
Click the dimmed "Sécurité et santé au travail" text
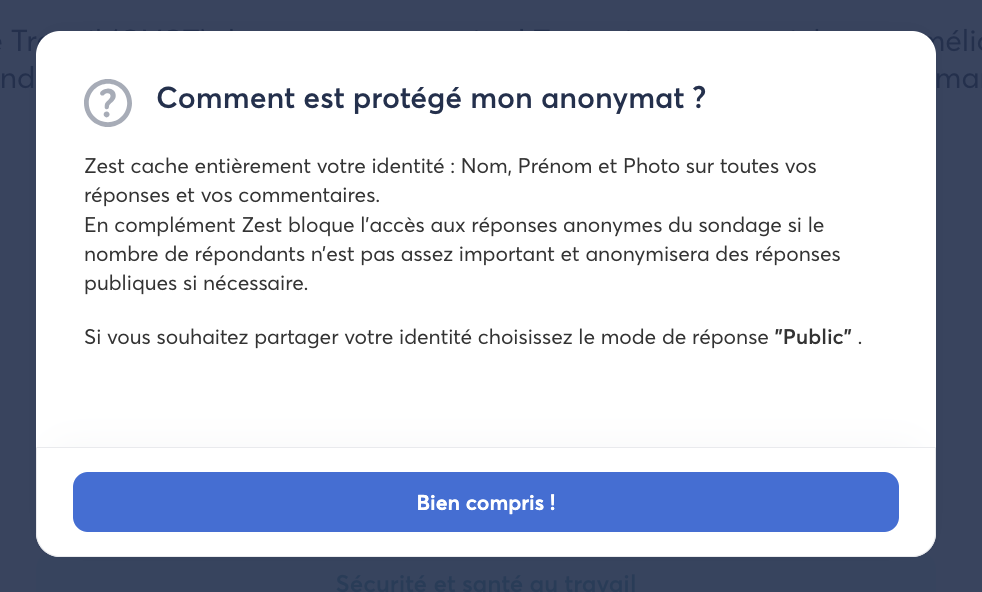point(485,582)
